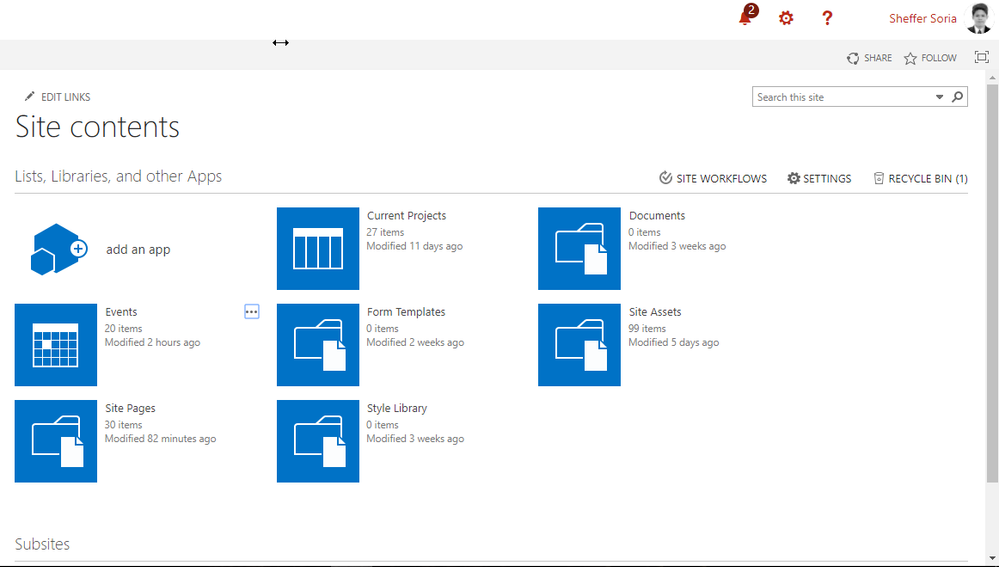Click the Documents title link
999x567 pixels.
[657, 215]
